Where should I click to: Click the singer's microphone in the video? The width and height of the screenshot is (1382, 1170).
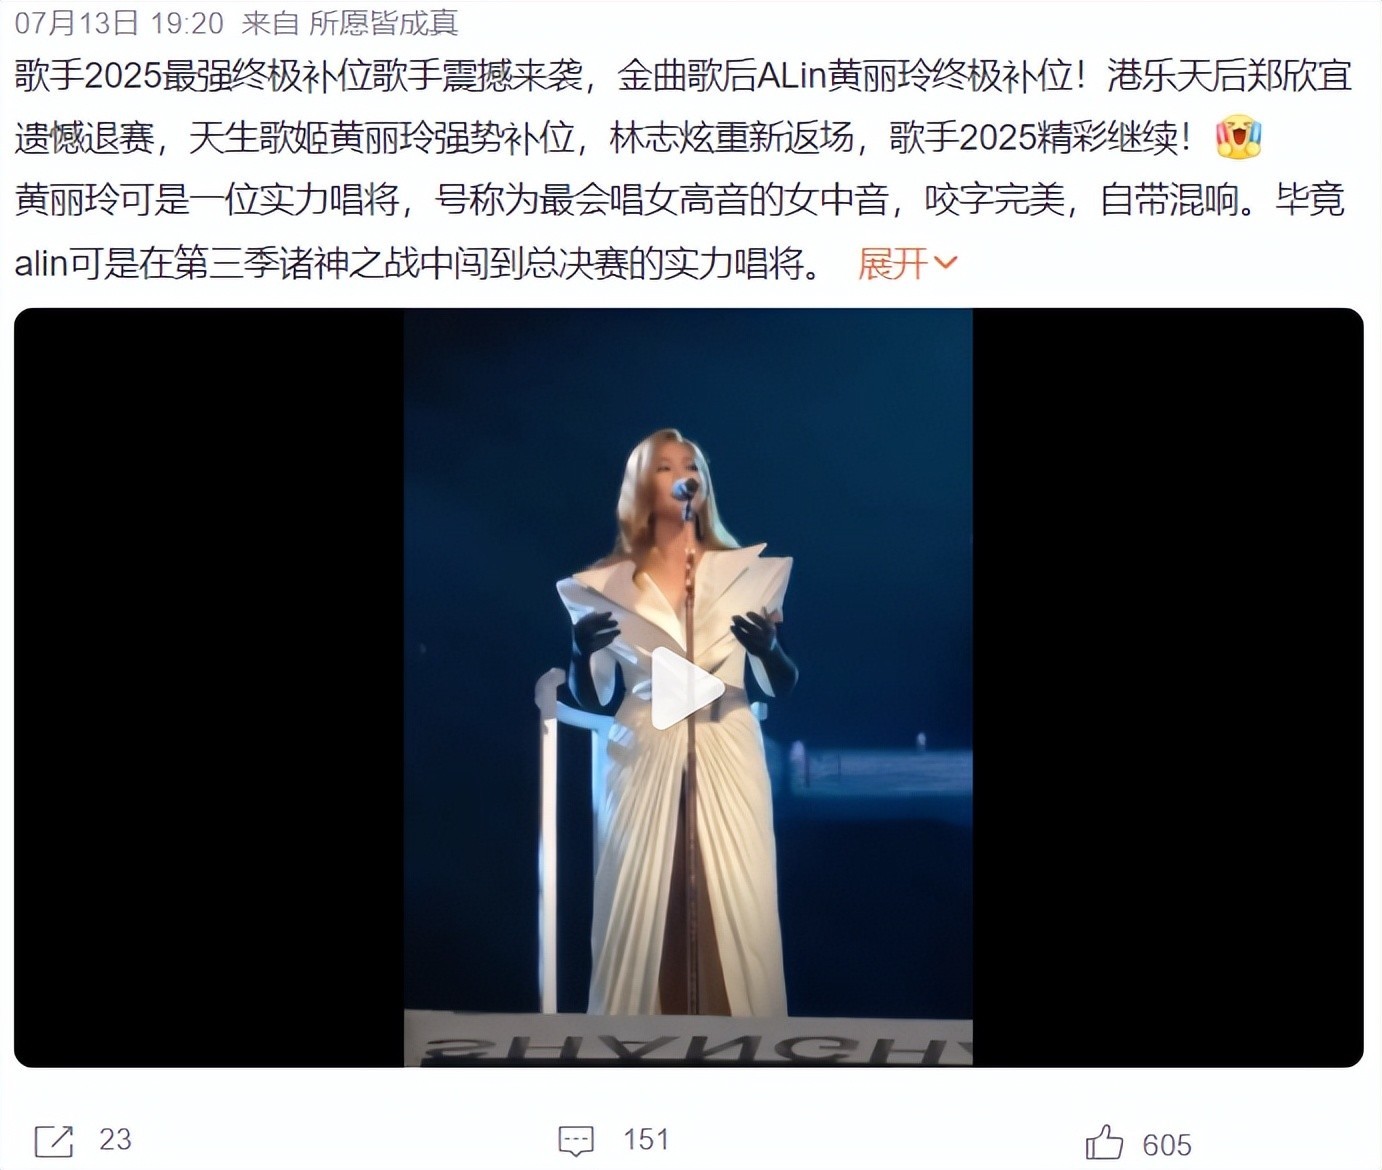tap(685, 489)
